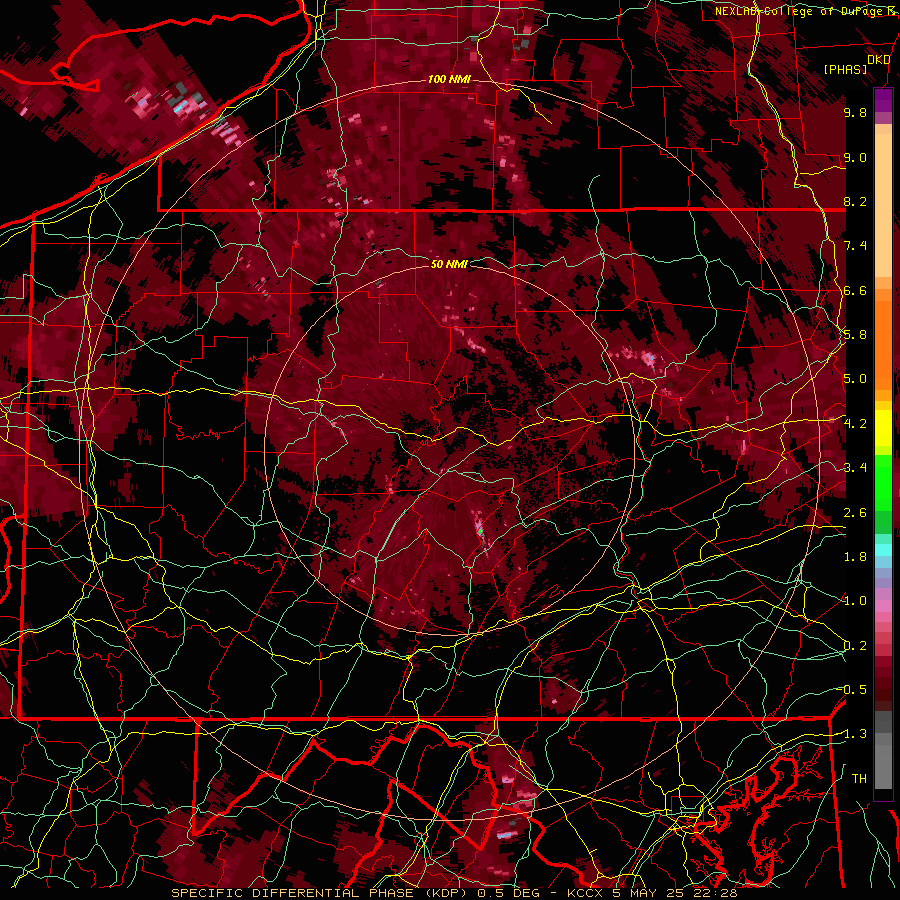900x900 pixels.
Task: Click the 4.2 value on the color scale
Action: (x=855, y=424)
